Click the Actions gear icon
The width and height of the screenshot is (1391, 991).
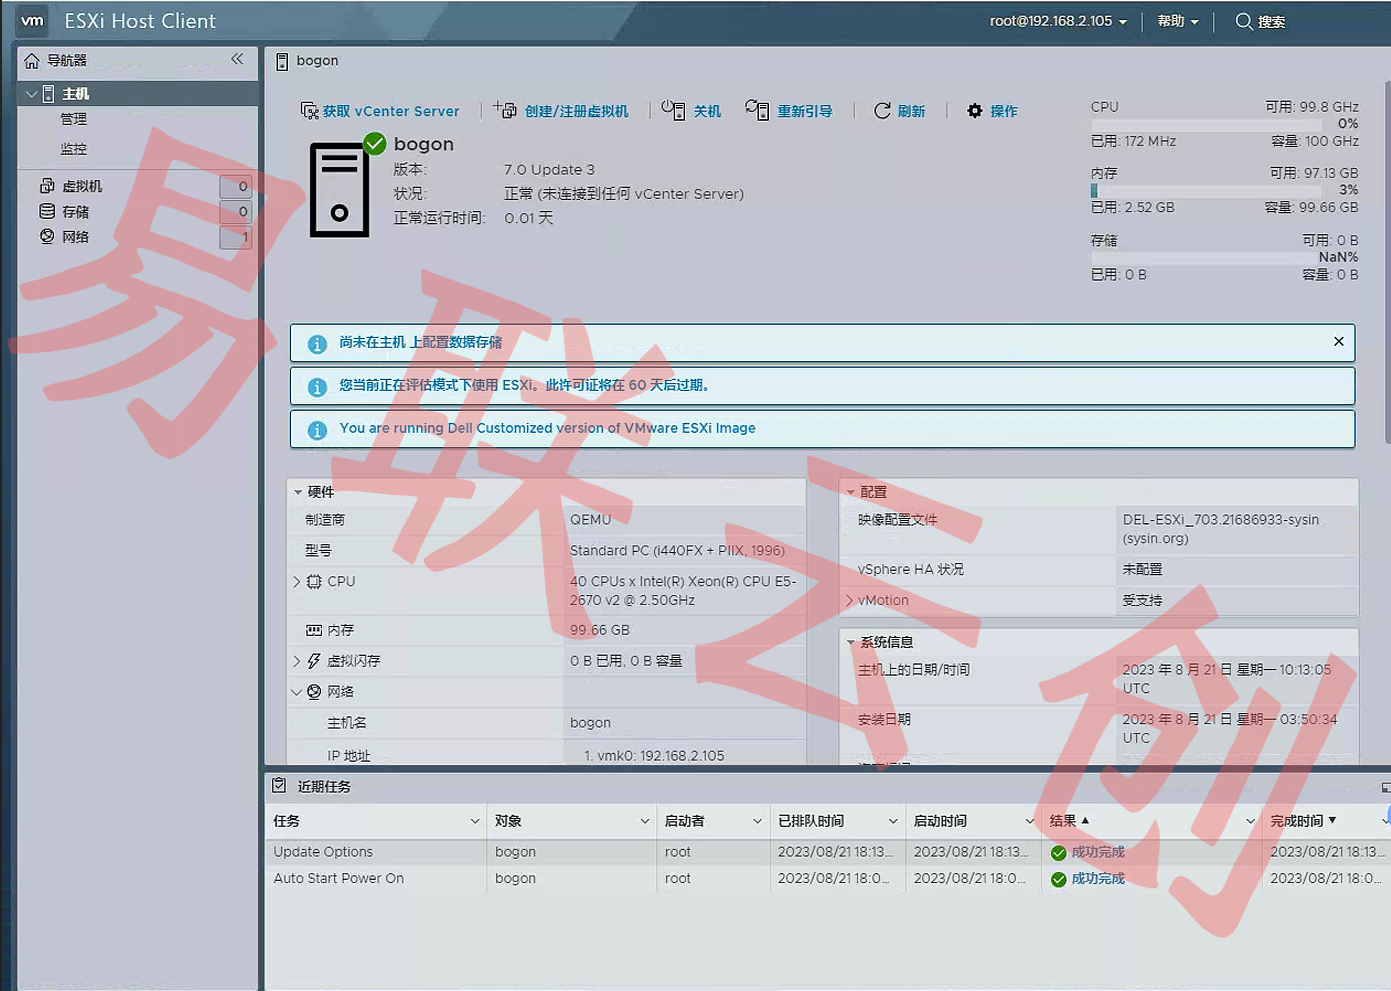click(x=975, y=110)
